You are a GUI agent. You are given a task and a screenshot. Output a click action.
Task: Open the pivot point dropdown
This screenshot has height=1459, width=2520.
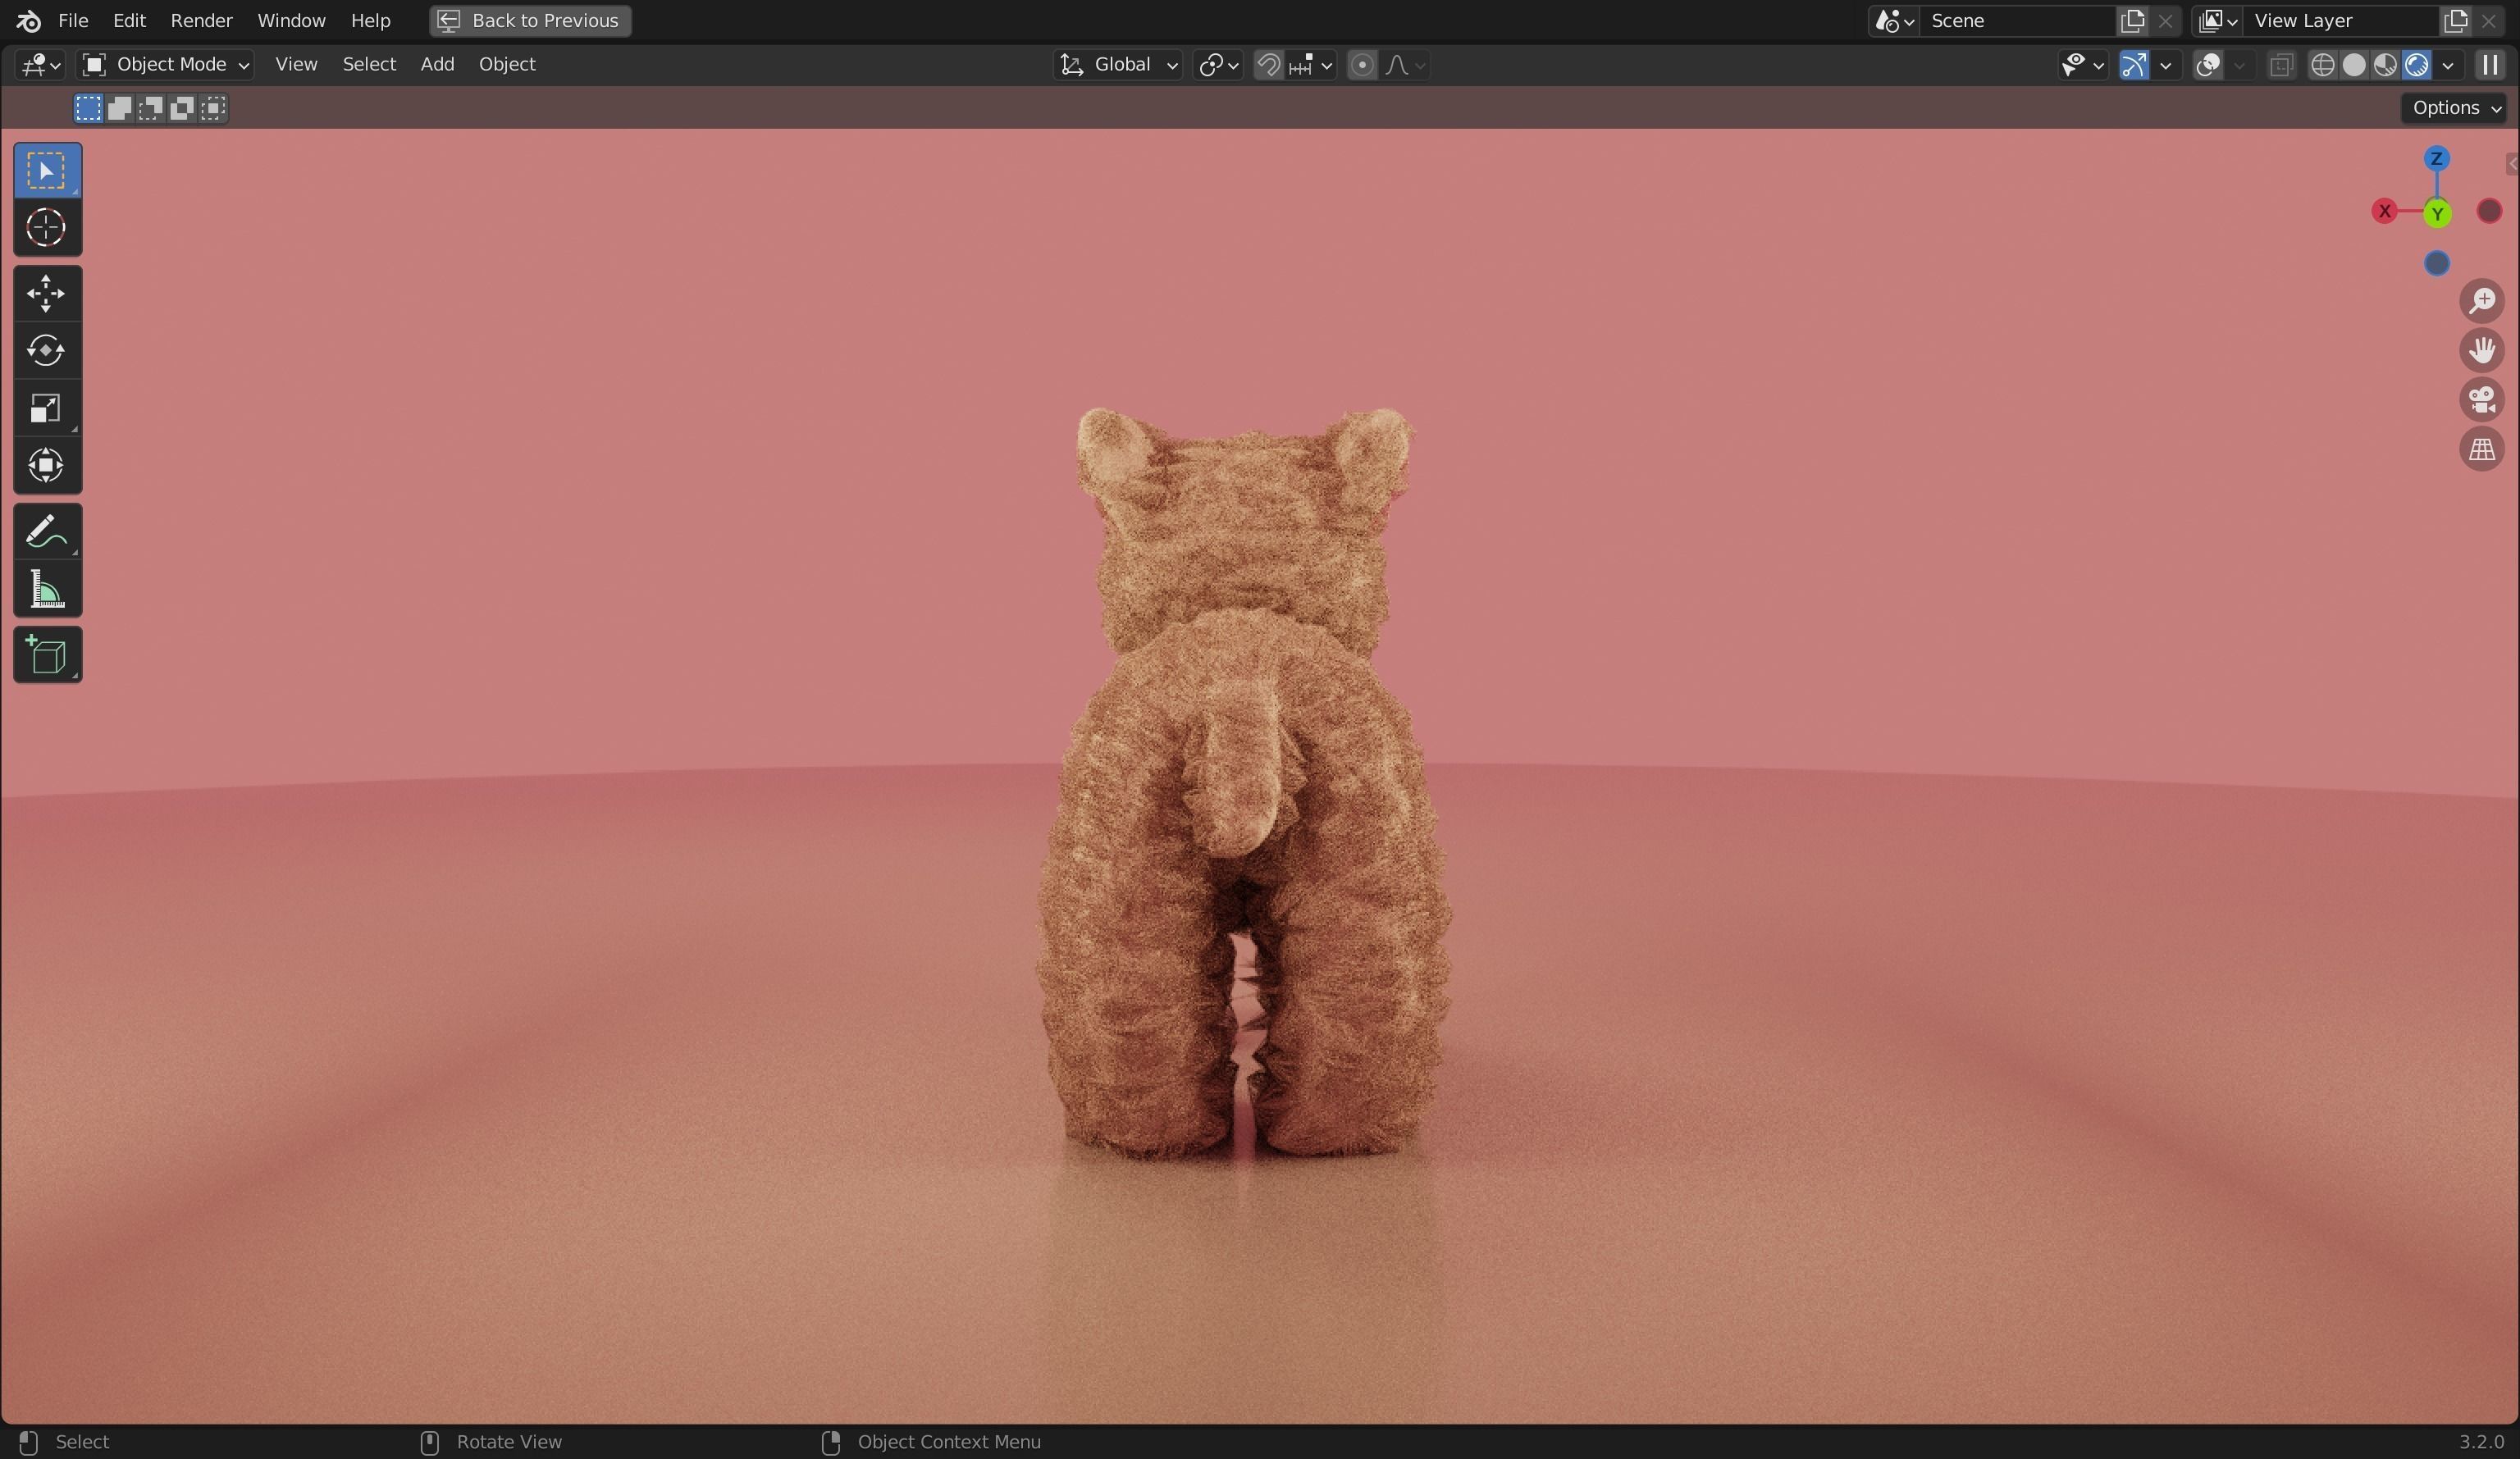[x=1218, y=65]
